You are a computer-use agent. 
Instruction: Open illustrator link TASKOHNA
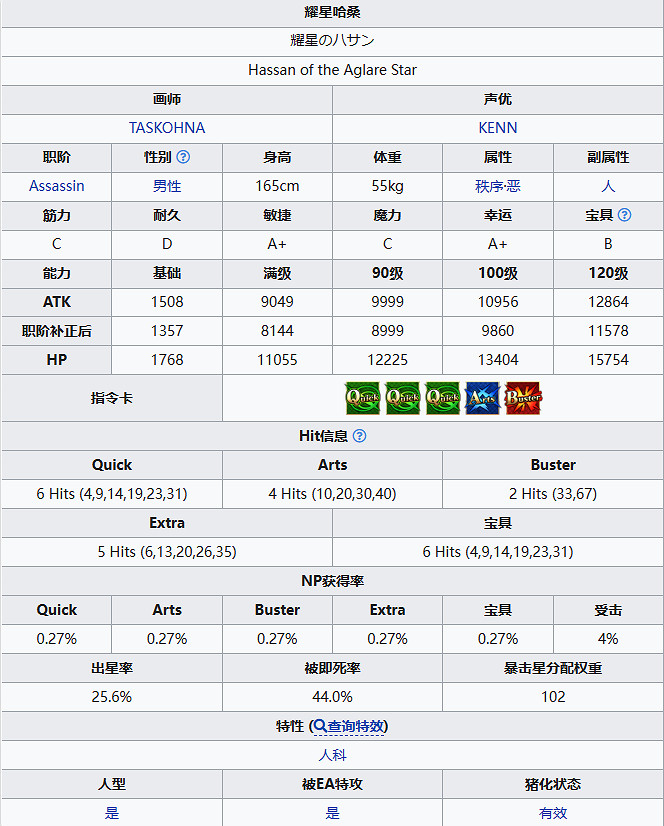click(167, 128)
